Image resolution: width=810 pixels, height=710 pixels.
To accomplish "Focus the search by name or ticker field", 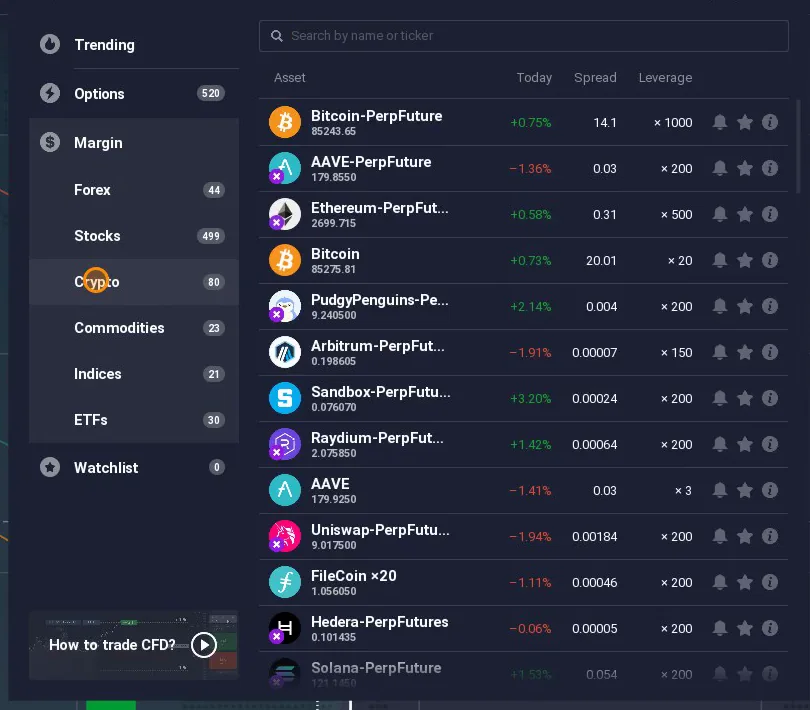I will point(523,36).
